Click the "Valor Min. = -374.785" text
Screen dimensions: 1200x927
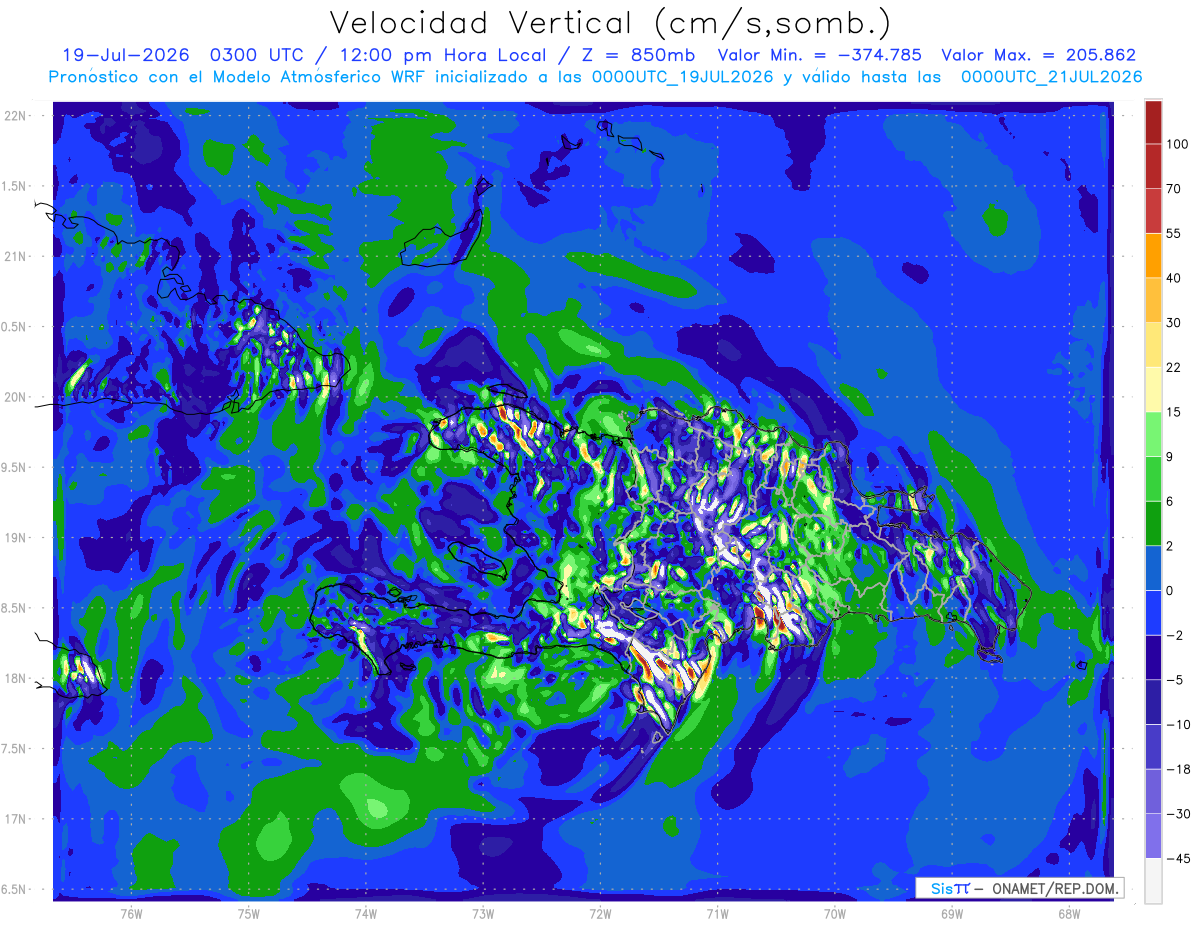point(820,55)
